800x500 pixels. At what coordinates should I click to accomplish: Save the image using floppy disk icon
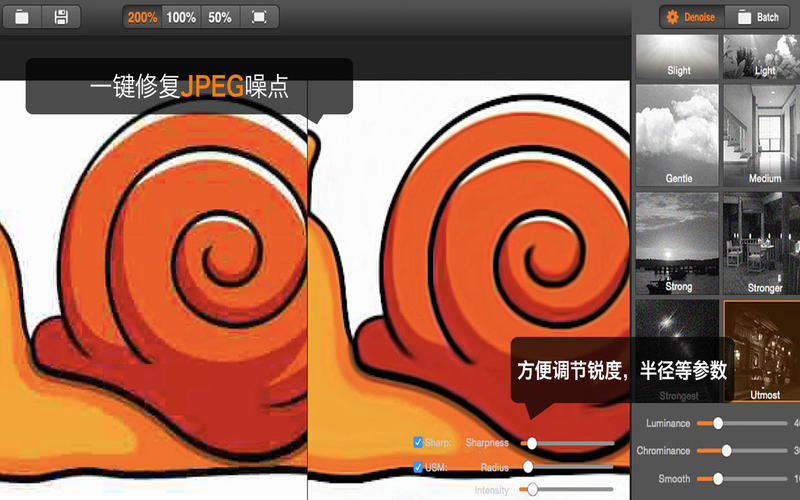61,17
